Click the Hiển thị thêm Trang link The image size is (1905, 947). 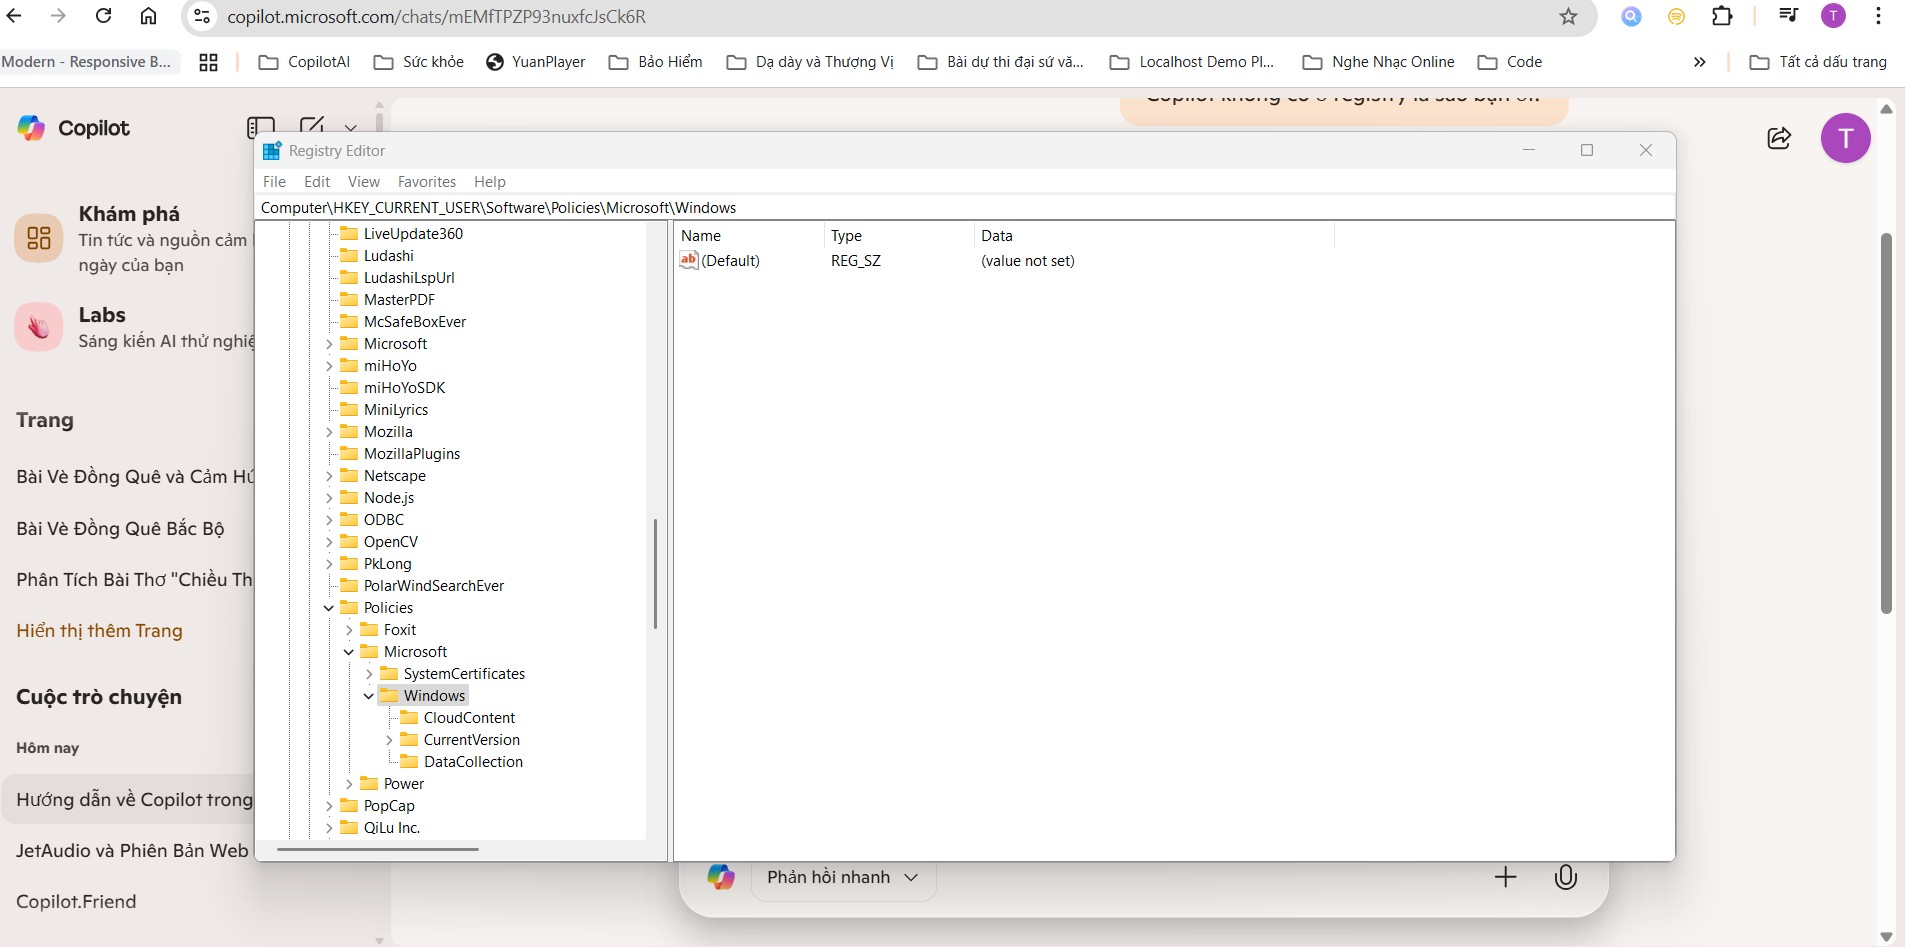click(99, 631)
